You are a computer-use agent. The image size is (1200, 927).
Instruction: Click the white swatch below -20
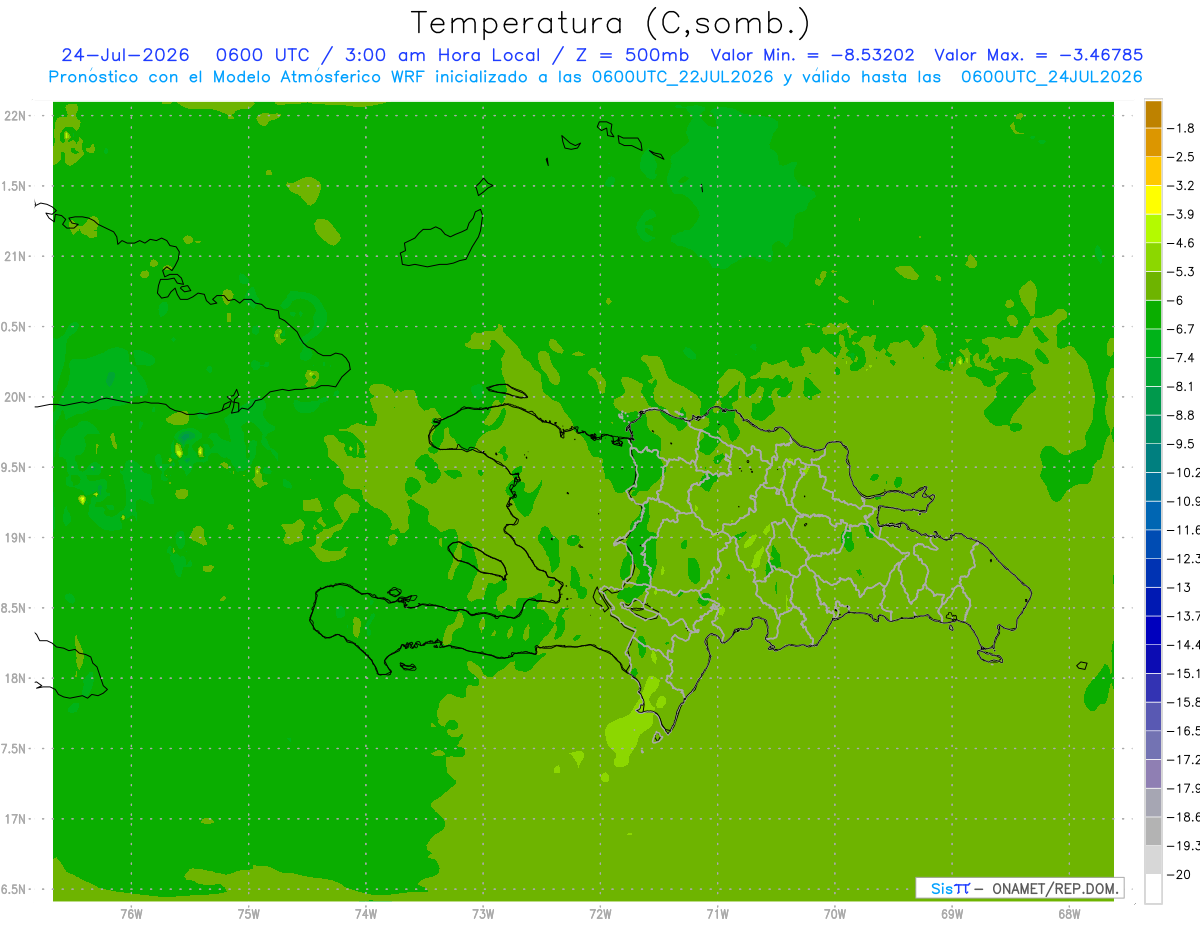tap(1153, 888)
